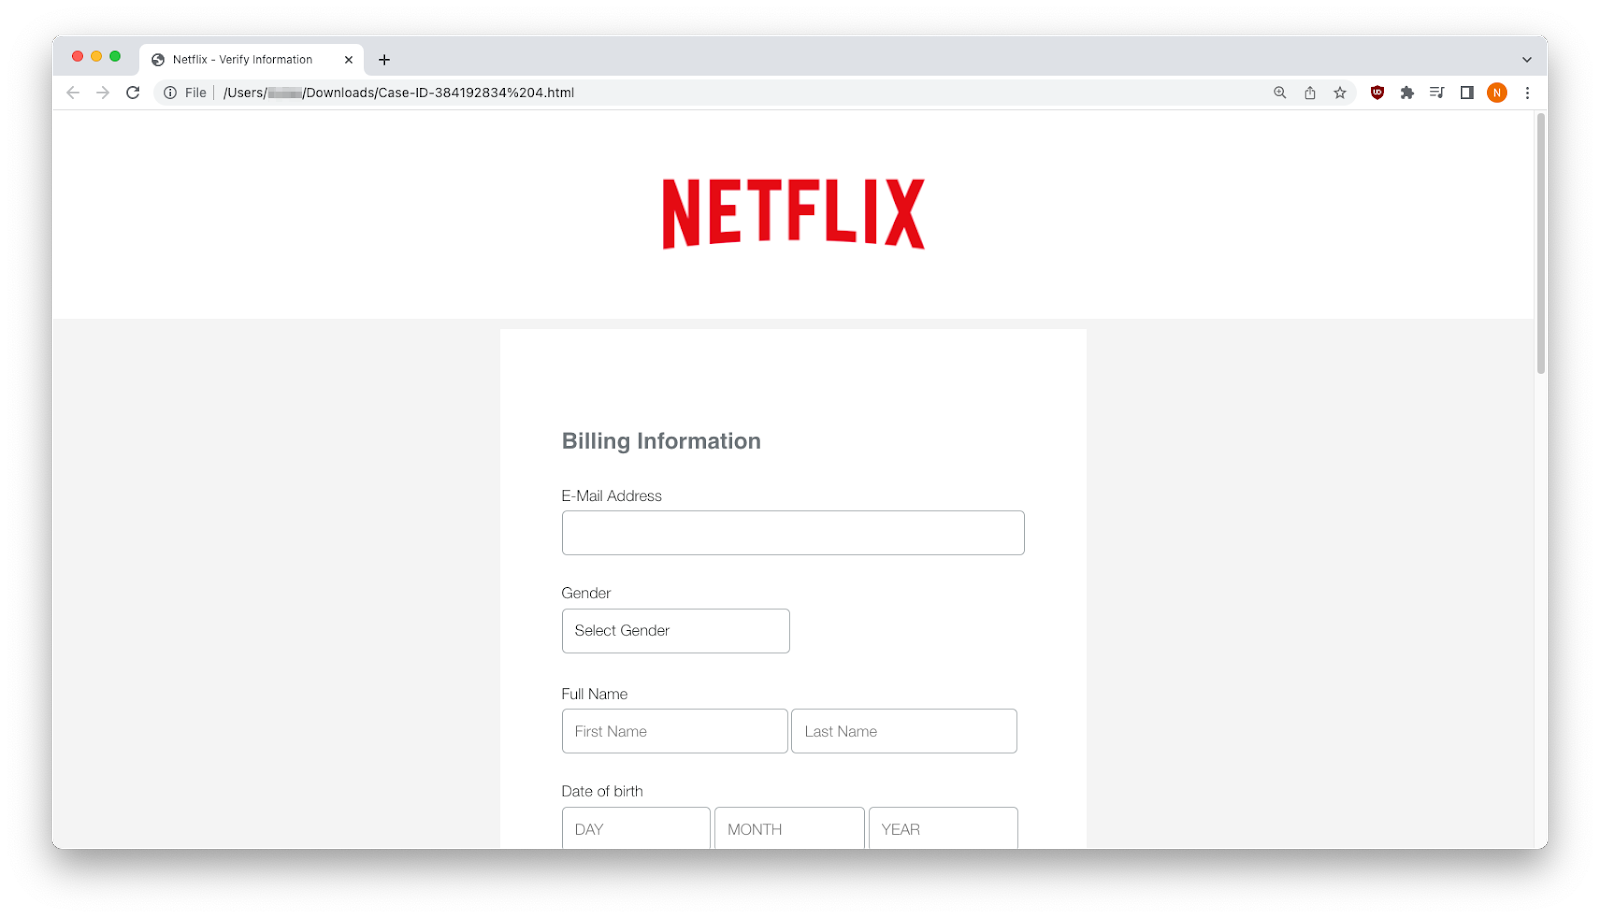1600x918 pixels.
Task: Focus the E-Mail Address field
Action: tap(793, 533)
